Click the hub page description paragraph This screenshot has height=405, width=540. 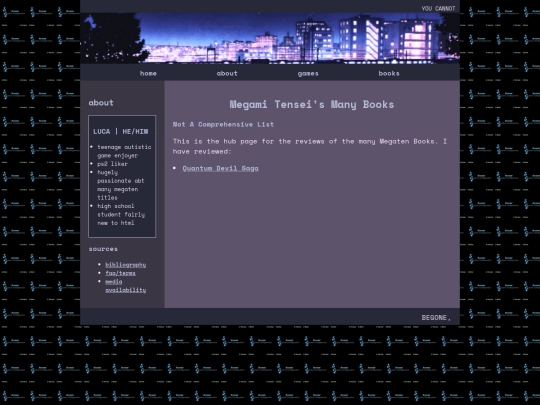pos(310,146)
